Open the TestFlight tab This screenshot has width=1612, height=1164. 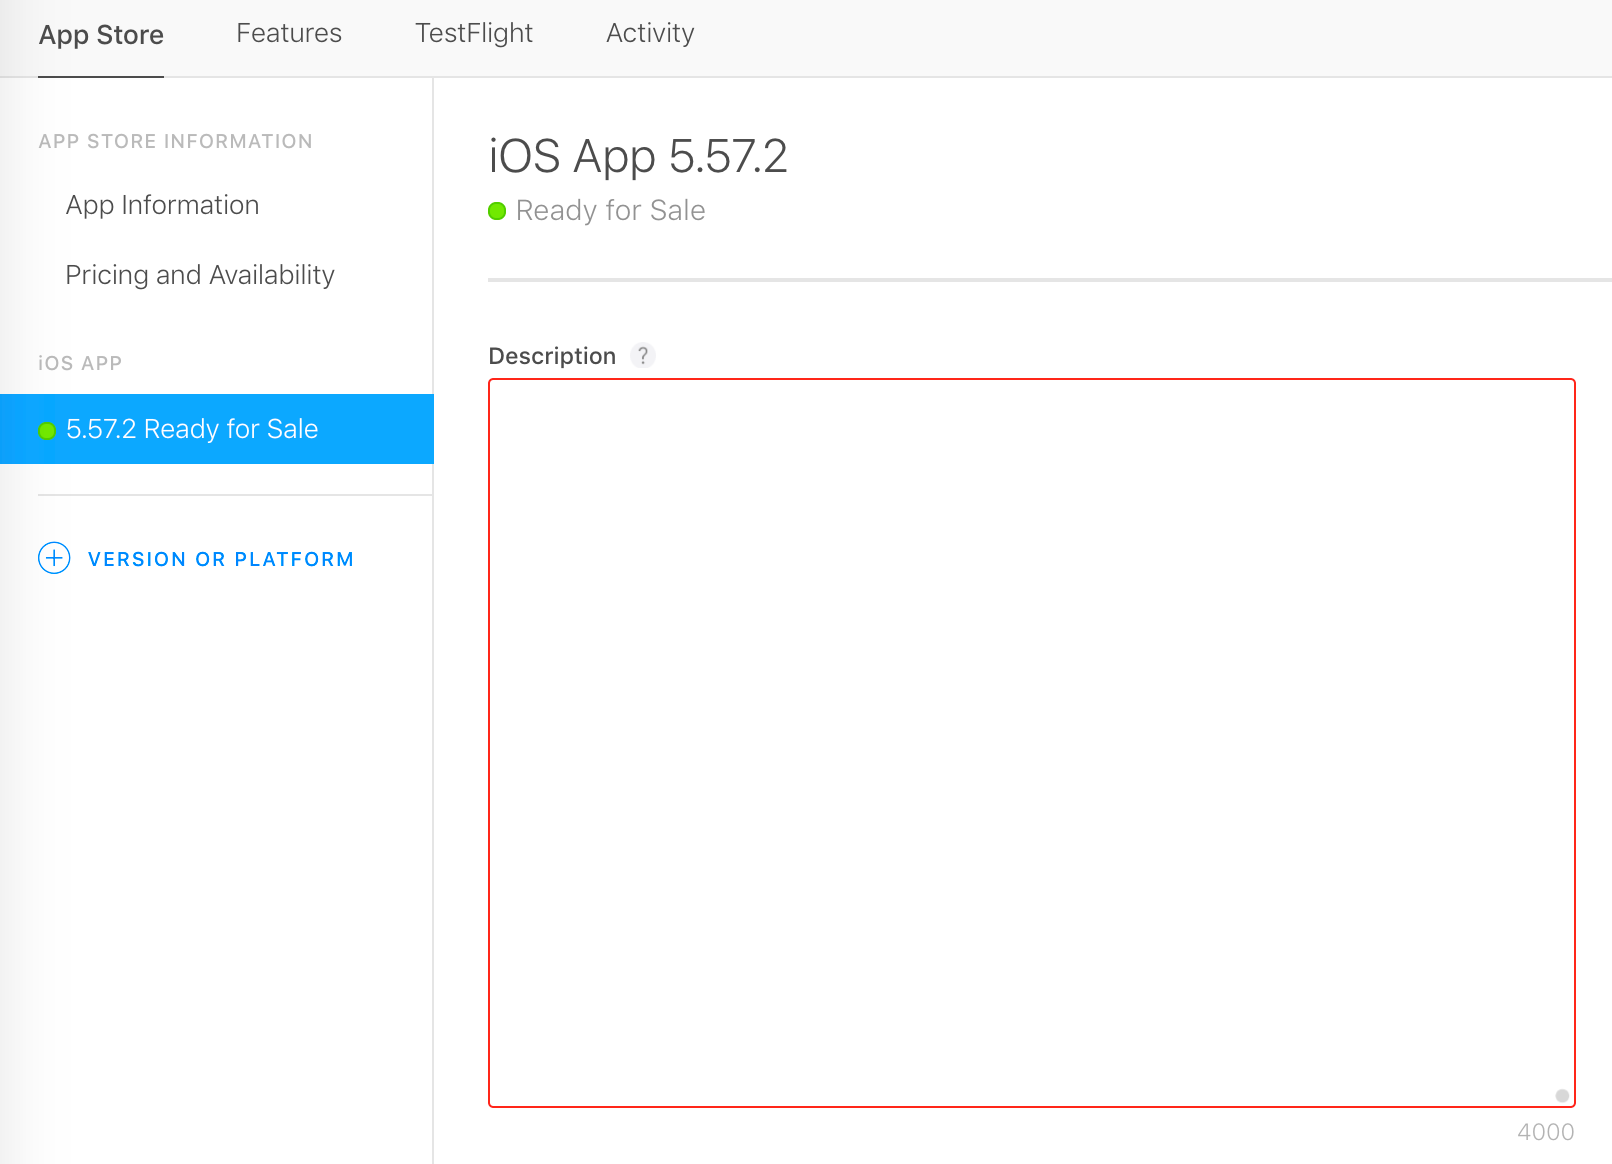(474, 33)
